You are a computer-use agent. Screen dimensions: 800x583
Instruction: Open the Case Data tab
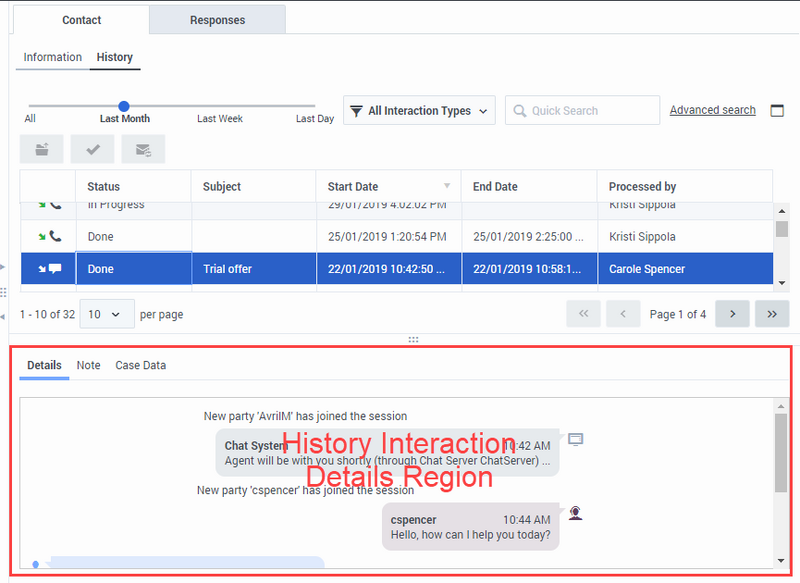(x=141, y=365)
